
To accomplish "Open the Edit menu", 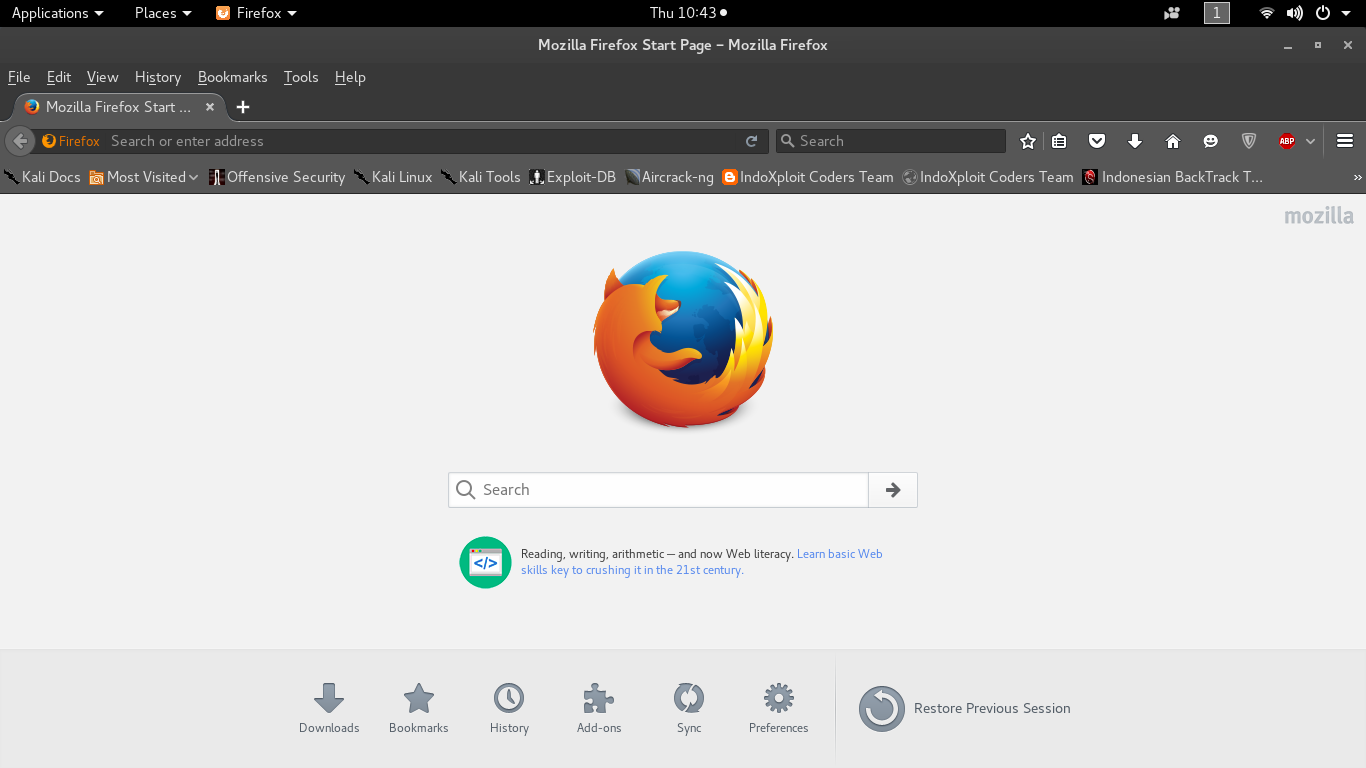I will 59,77.
